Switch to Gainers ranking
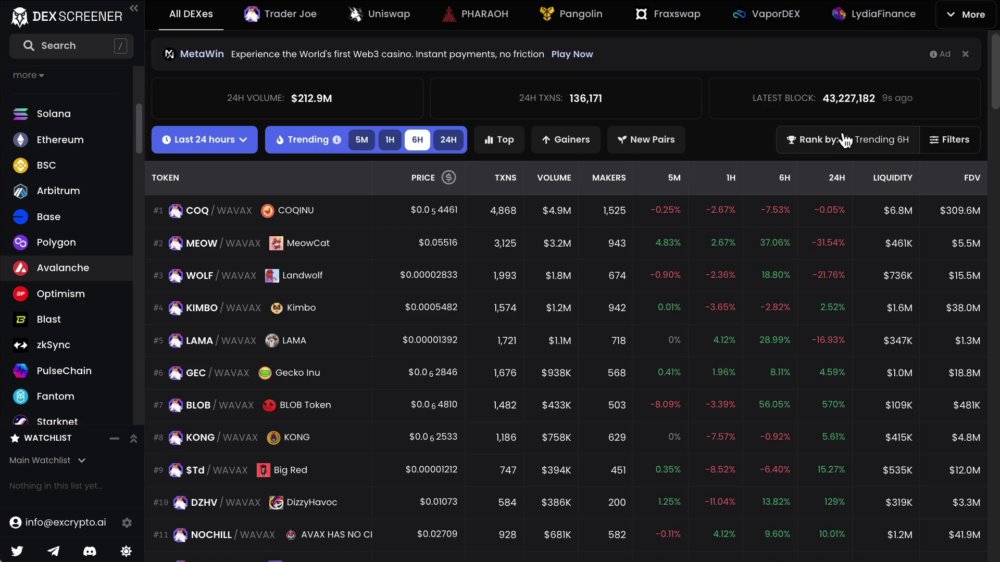This screenshot has height=562, width=1000. (566, 140)
